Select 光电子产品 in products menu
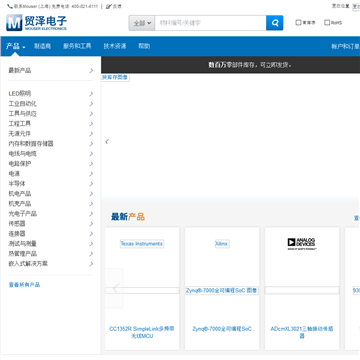The width and height of the screenshot is (360, 360). 22,214
